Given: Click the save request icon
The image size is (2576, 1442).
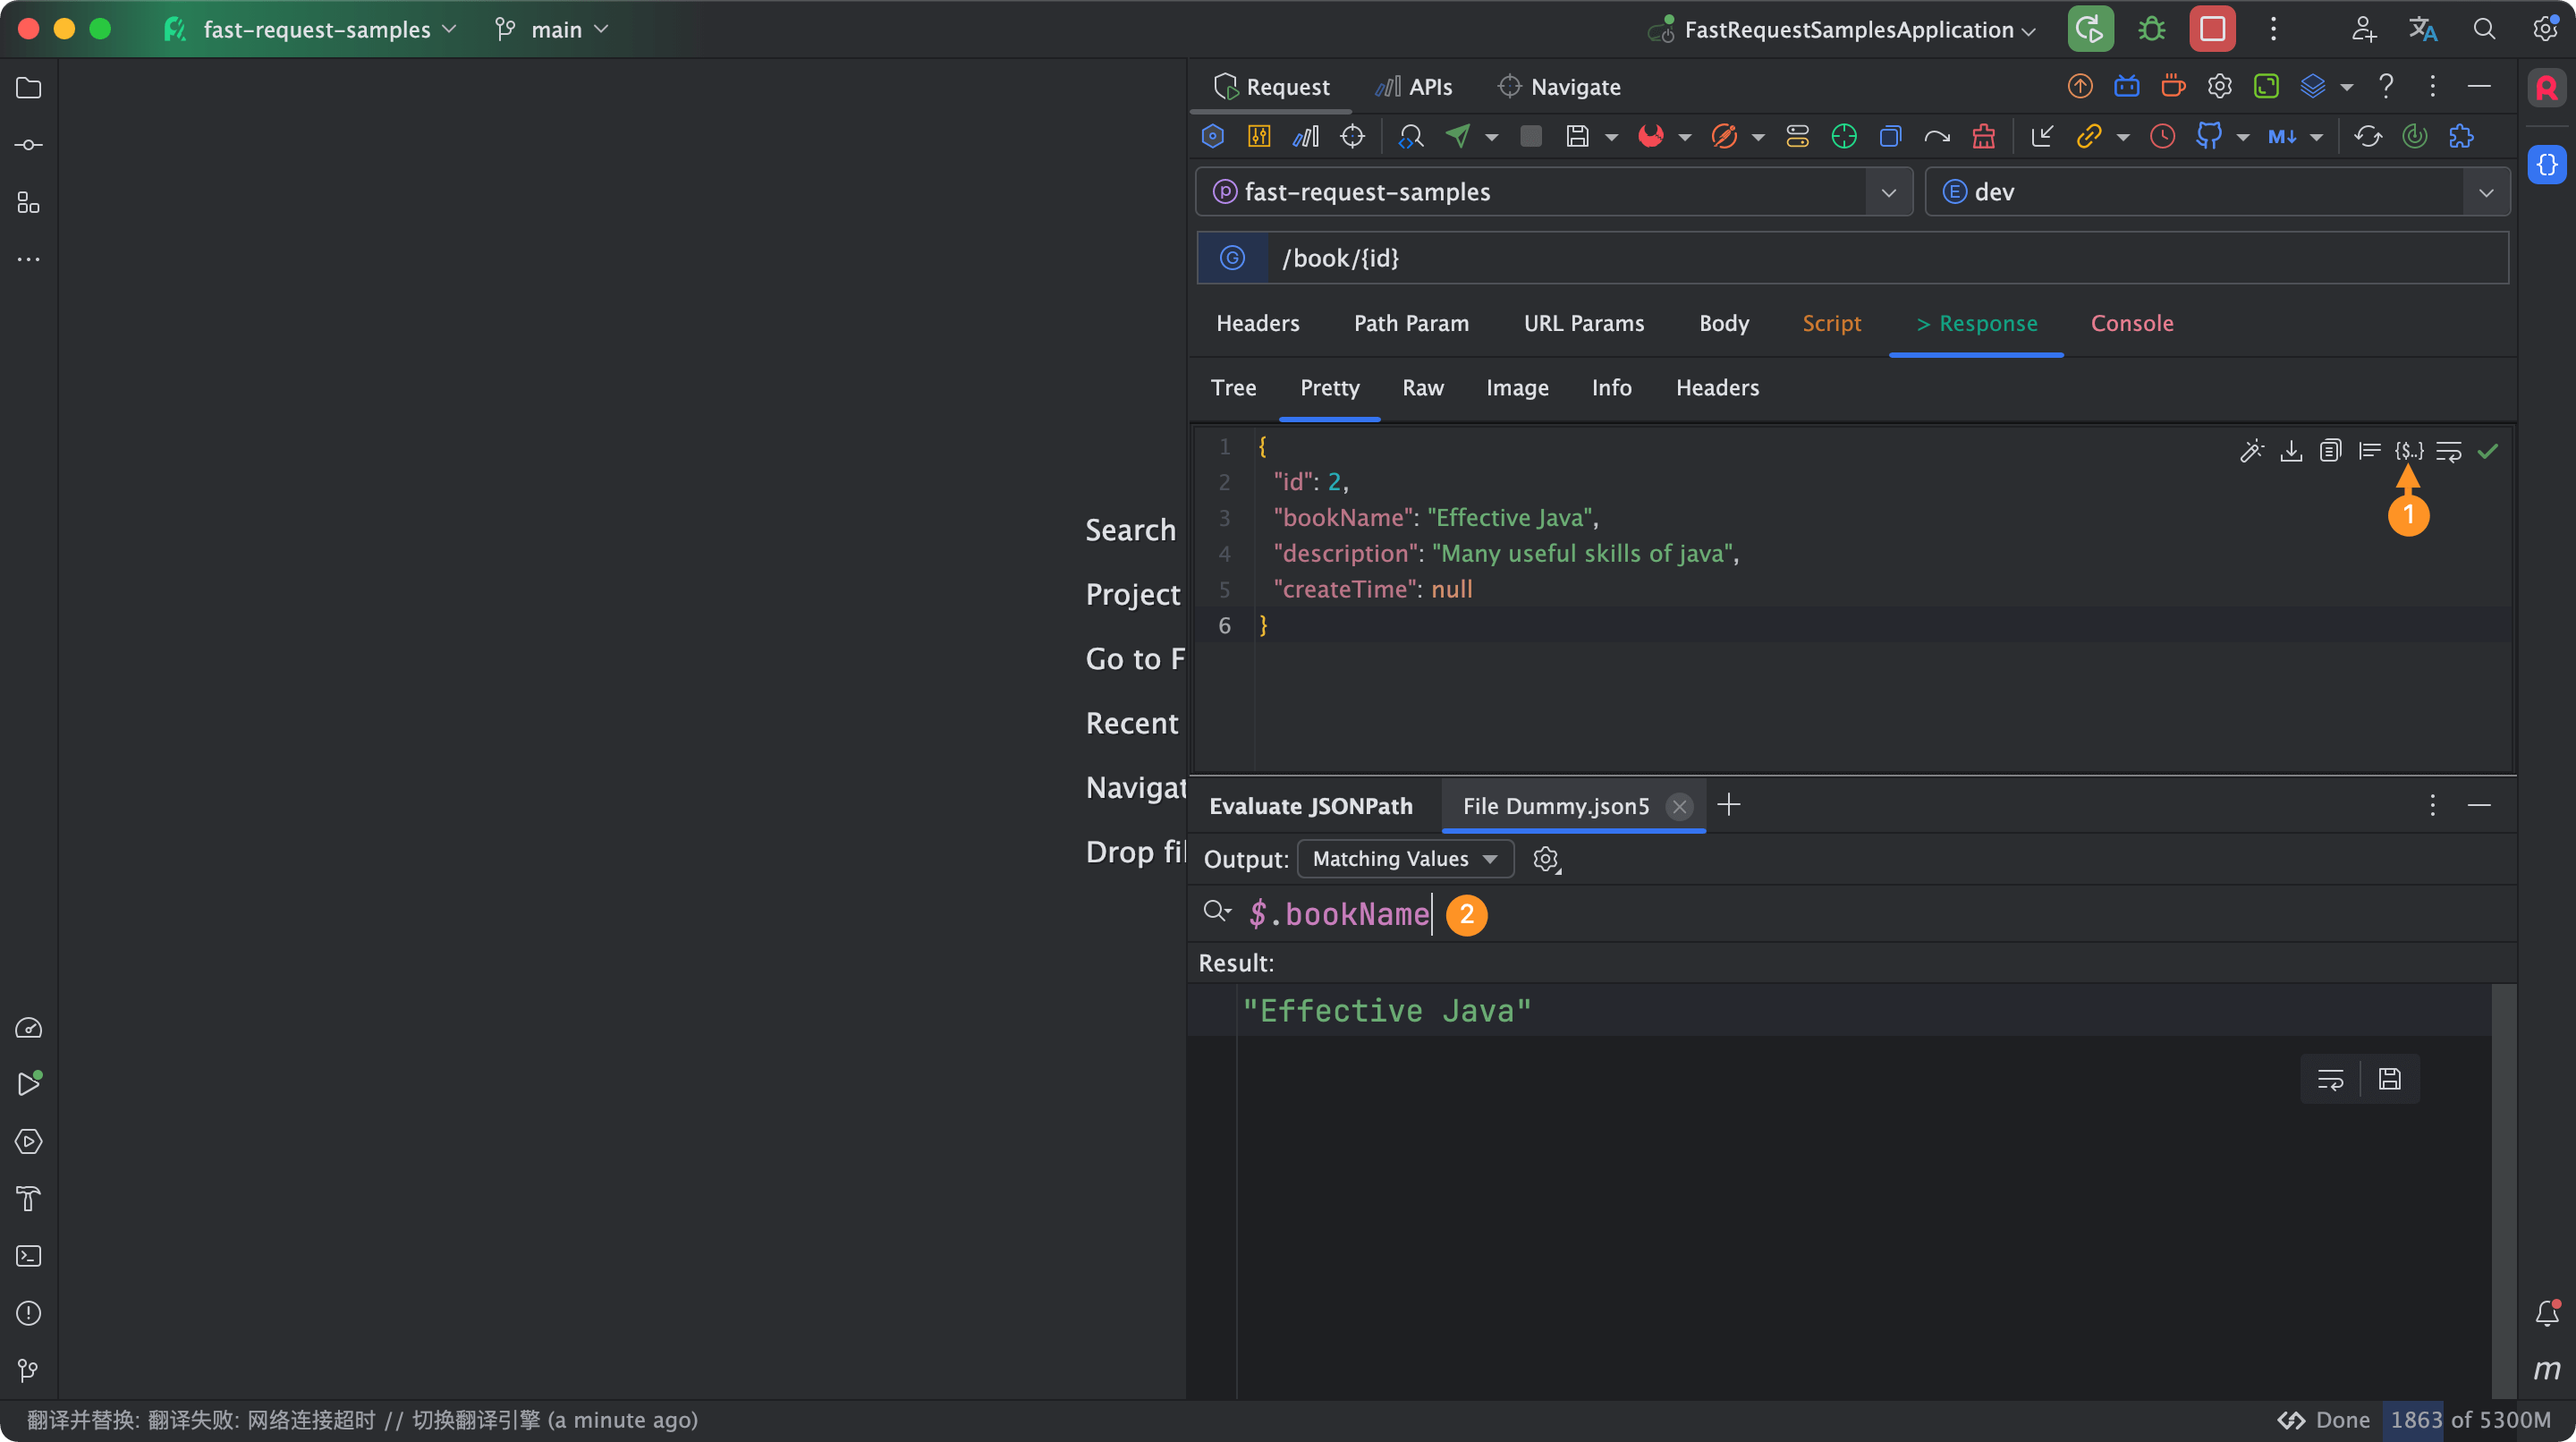Looking at the screenshot, I should coord(1577,136).
